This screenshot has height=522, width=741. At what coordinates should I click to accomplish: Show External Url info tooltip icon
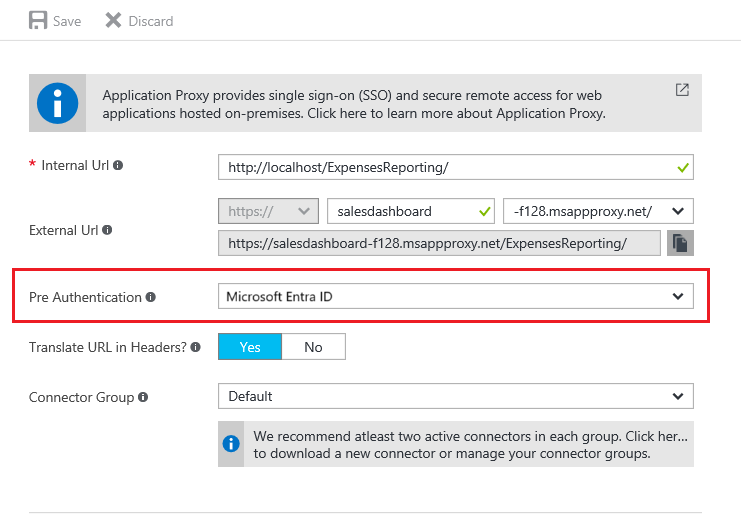point(107,229)
